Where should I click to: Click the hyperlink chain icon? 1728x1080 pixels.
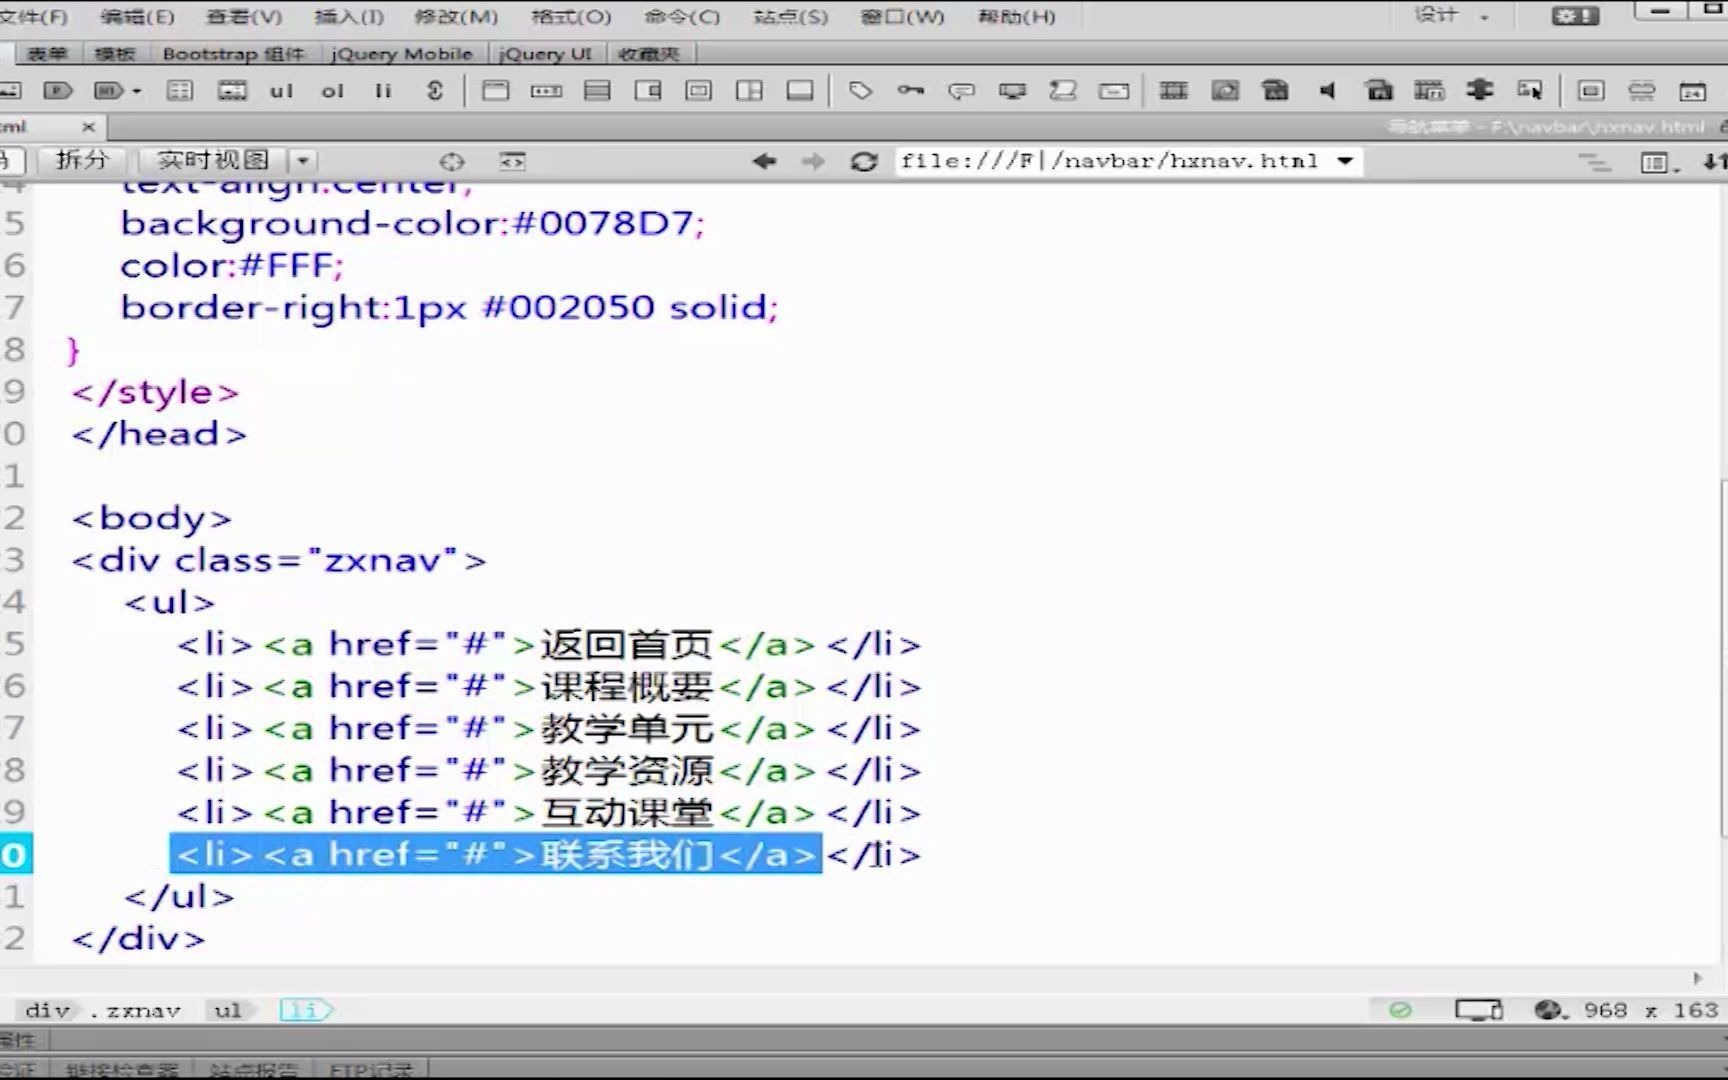click(x=434, y=91)
